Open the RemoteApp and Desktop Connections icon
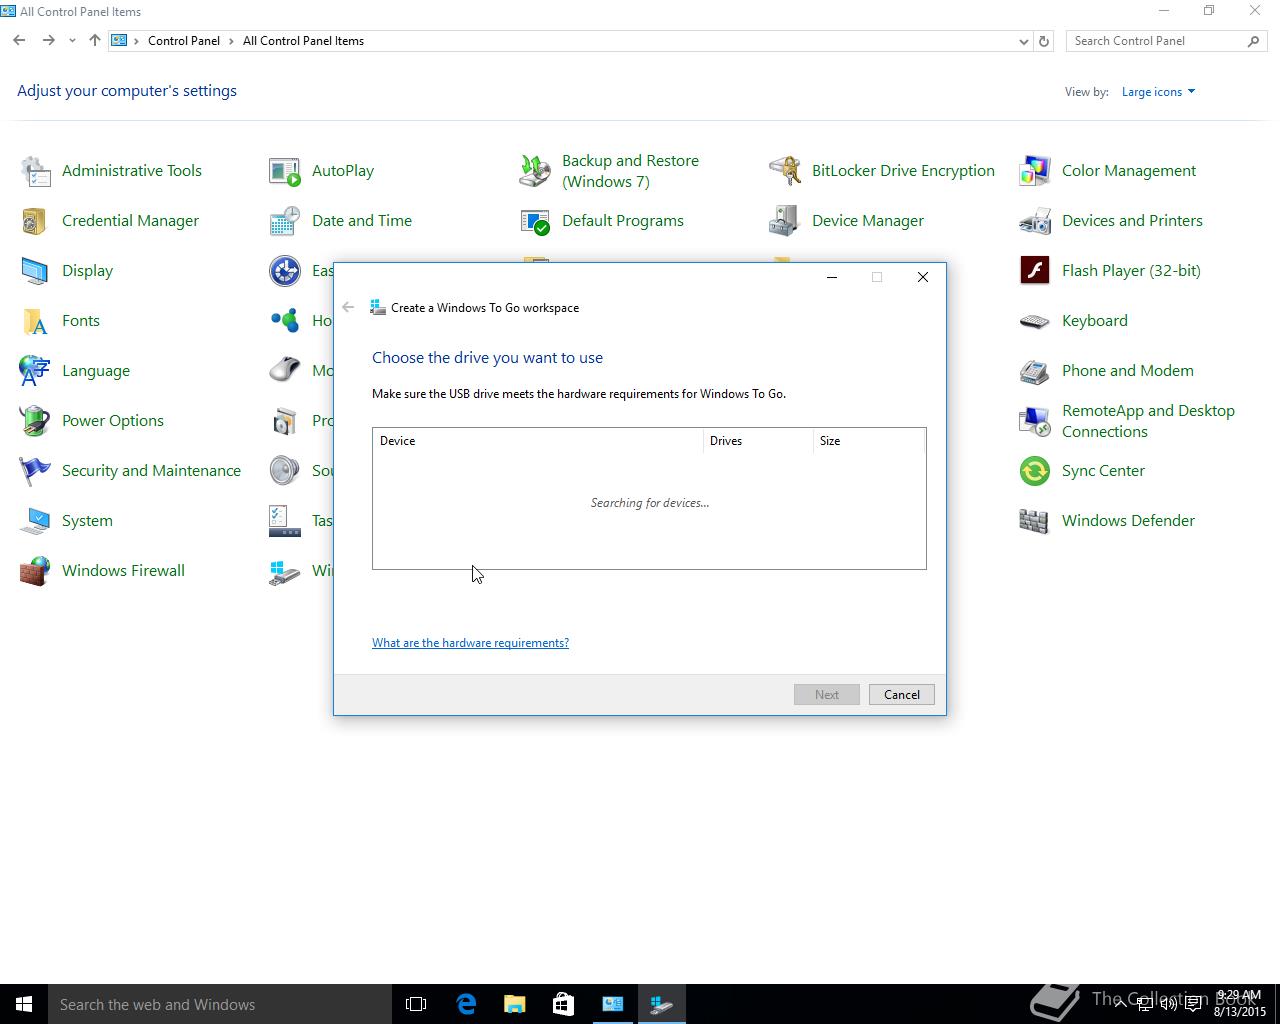Image resolution: width=1280 pixels, height=1024 pixels. (x=1035, y=421)
